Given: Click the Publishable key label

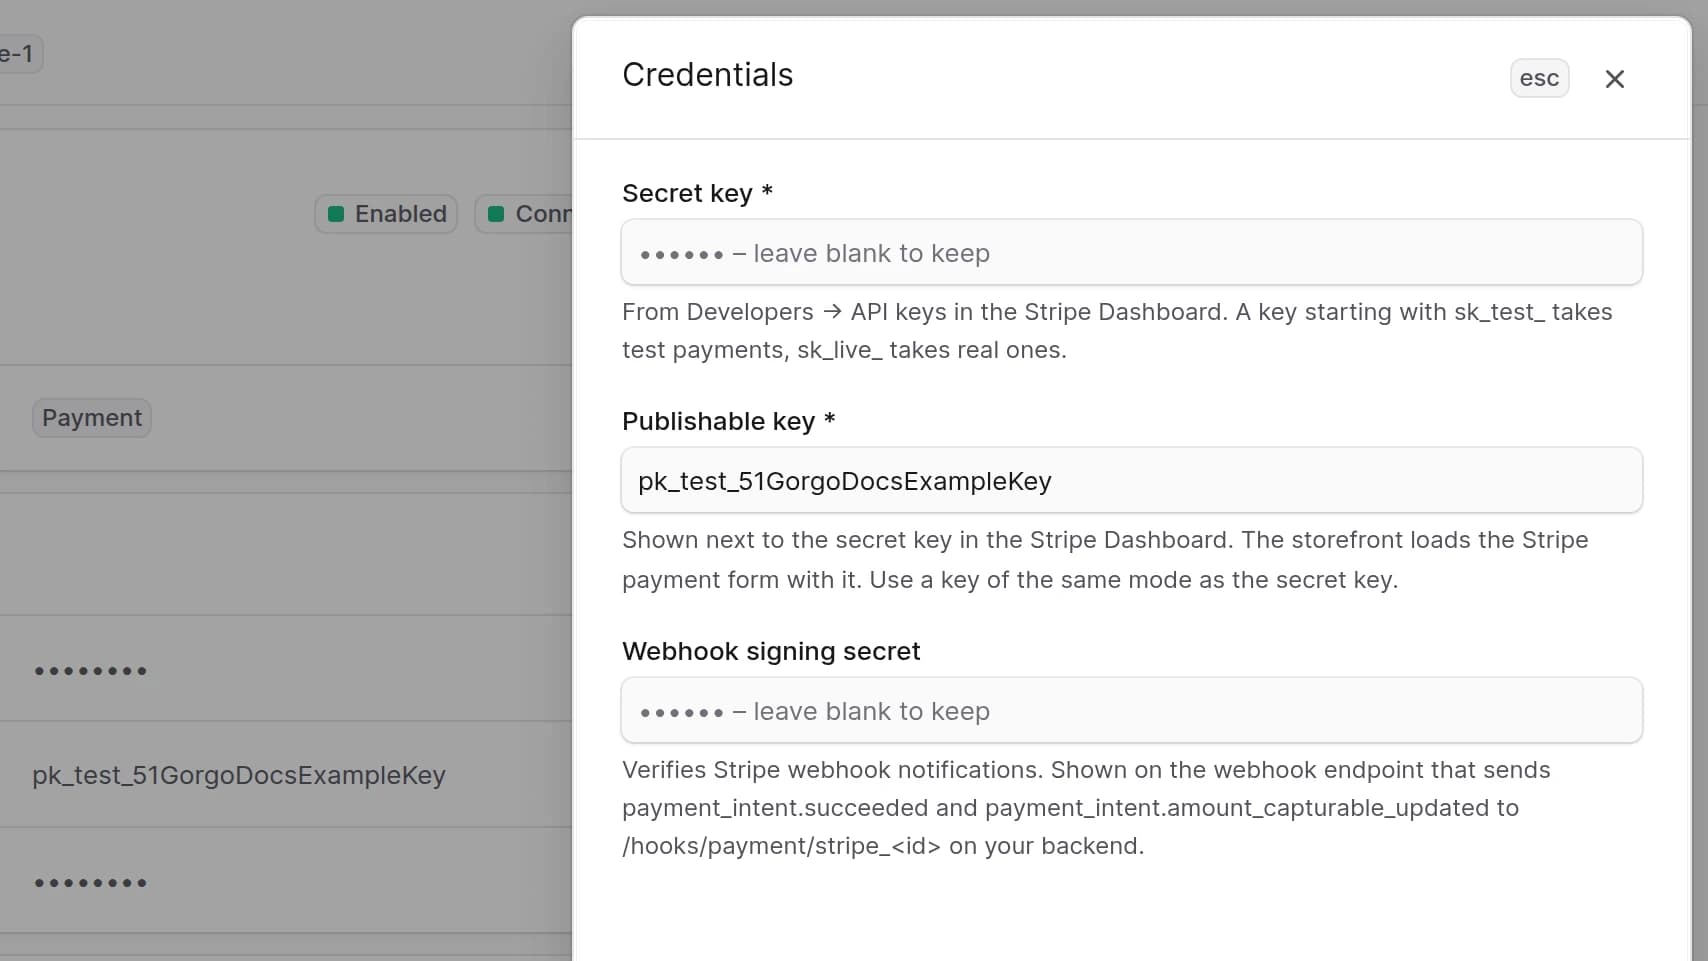Looking at the screenshot, I should pos(728,421).
